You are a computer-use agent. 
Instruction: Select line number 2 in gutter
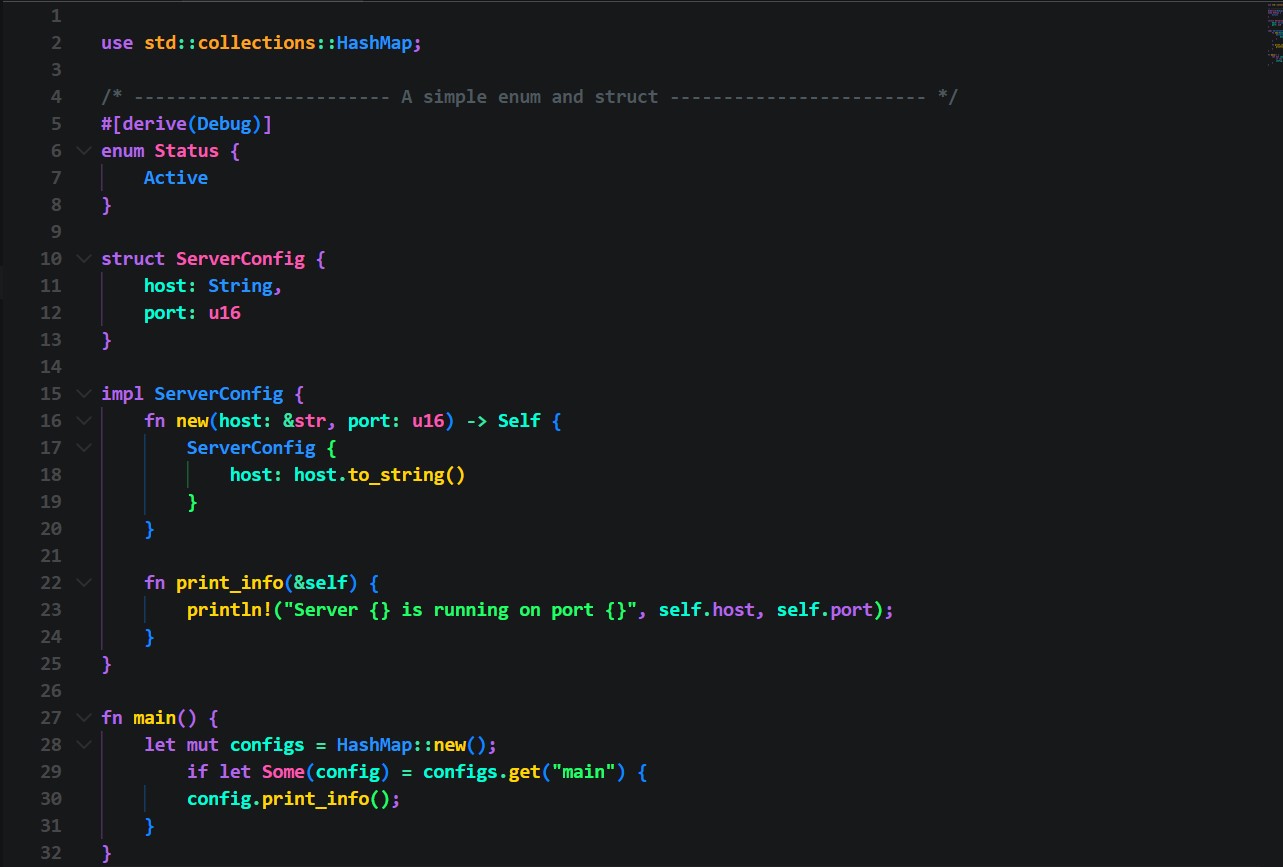coord(55,43)
